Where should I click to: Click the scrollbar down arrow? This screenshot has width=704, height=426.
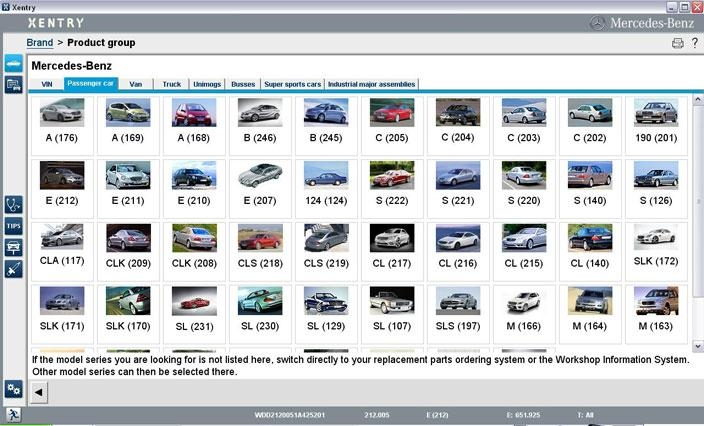(x=698, y=346)
